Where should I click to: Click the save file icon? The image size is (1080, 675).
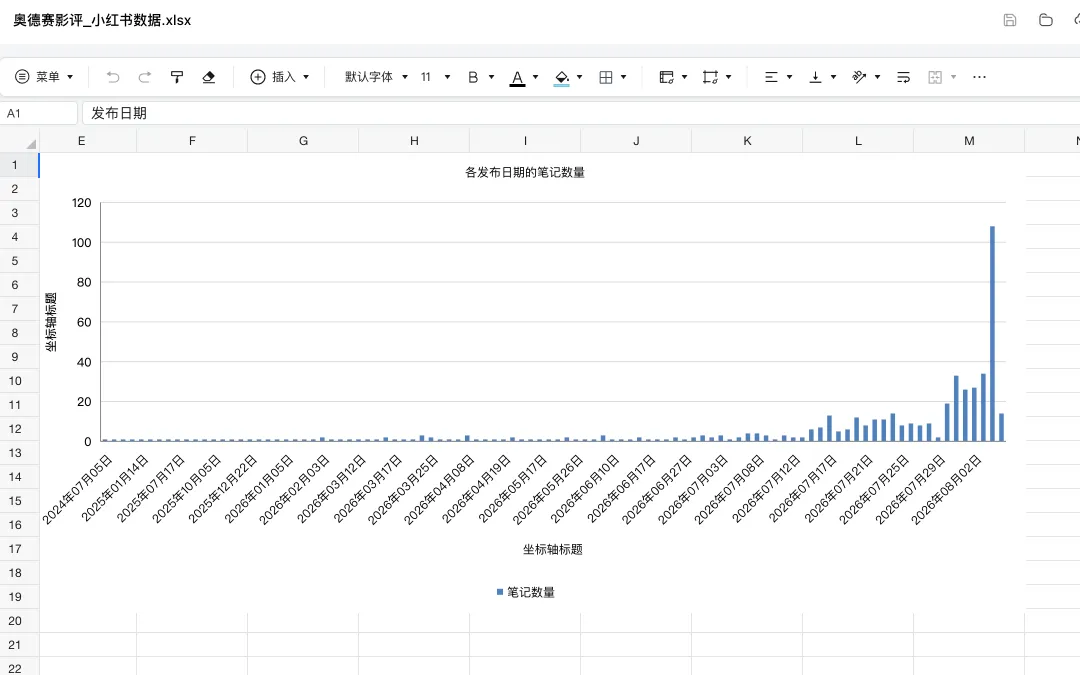click(x=1010, y=20)
